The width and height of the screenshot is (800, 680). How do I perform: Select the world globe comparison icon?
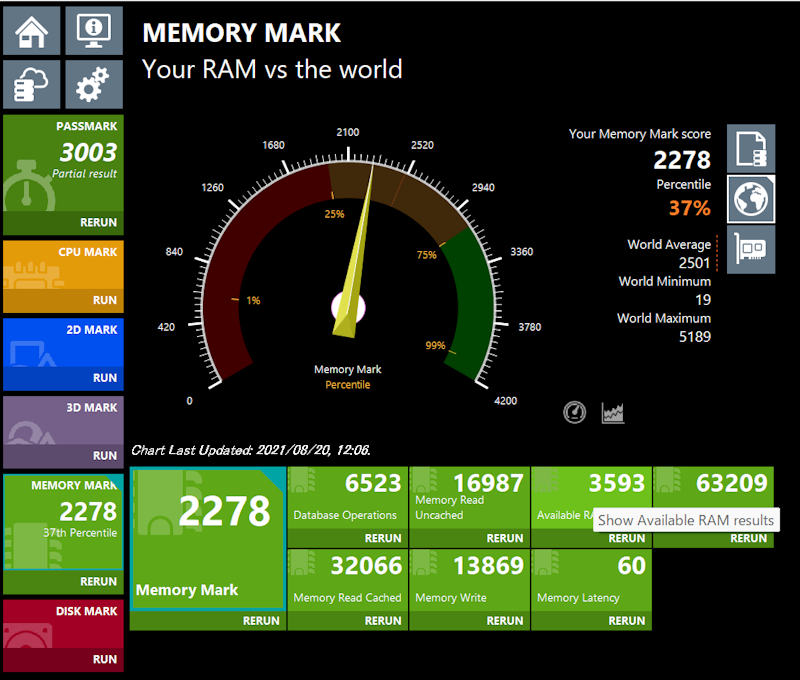point(751,199)
